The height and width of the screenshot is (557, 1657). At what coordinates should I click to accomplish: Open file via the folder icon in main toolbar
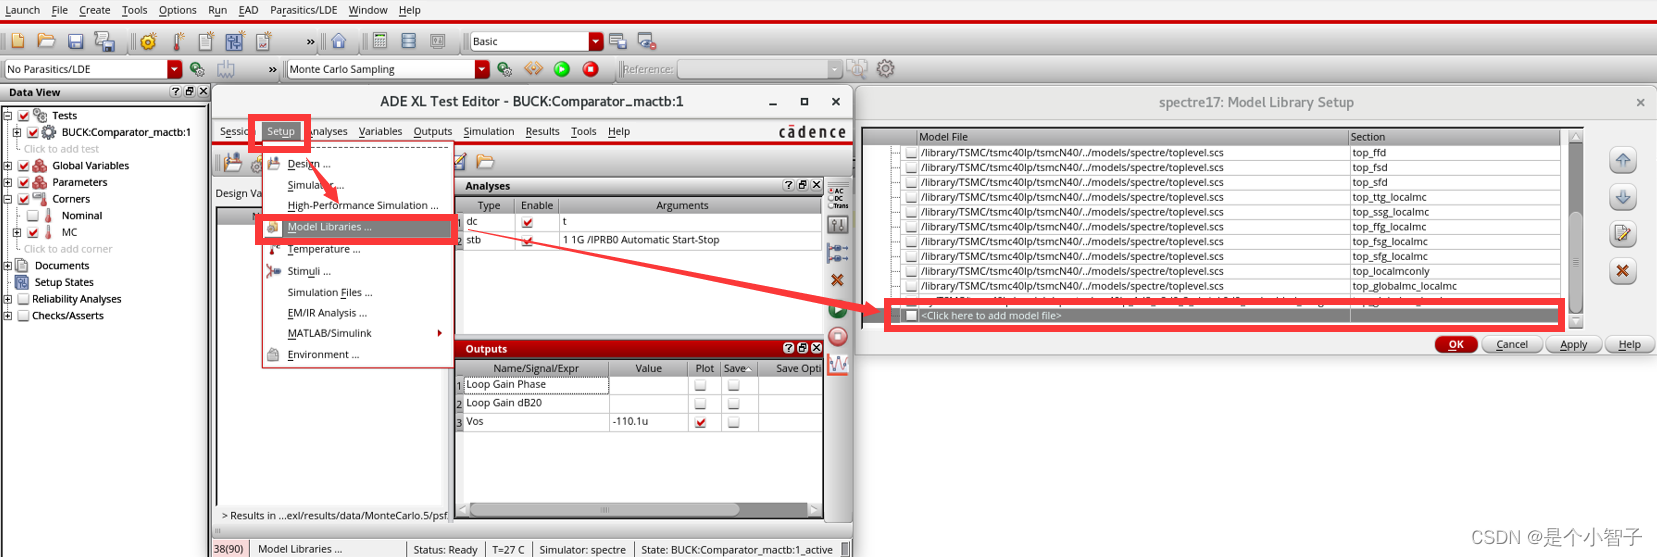46,41
